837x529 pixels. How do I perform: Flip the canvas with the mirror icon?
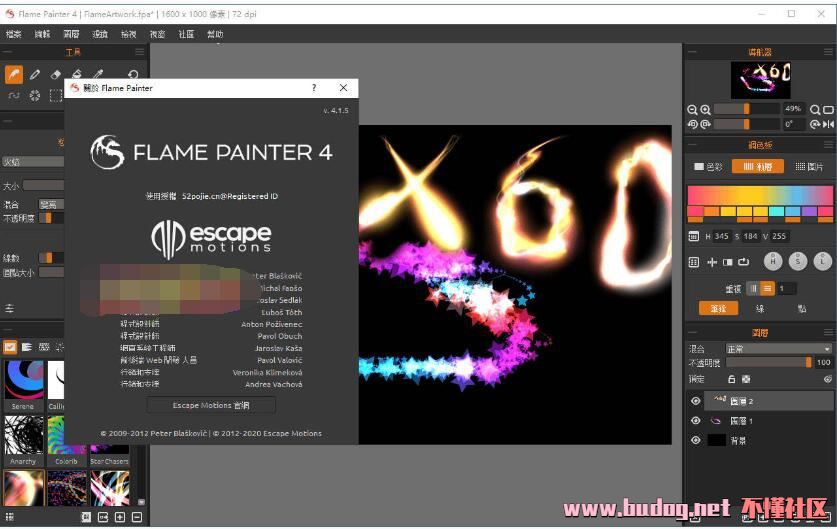click(x=828, y=124)
